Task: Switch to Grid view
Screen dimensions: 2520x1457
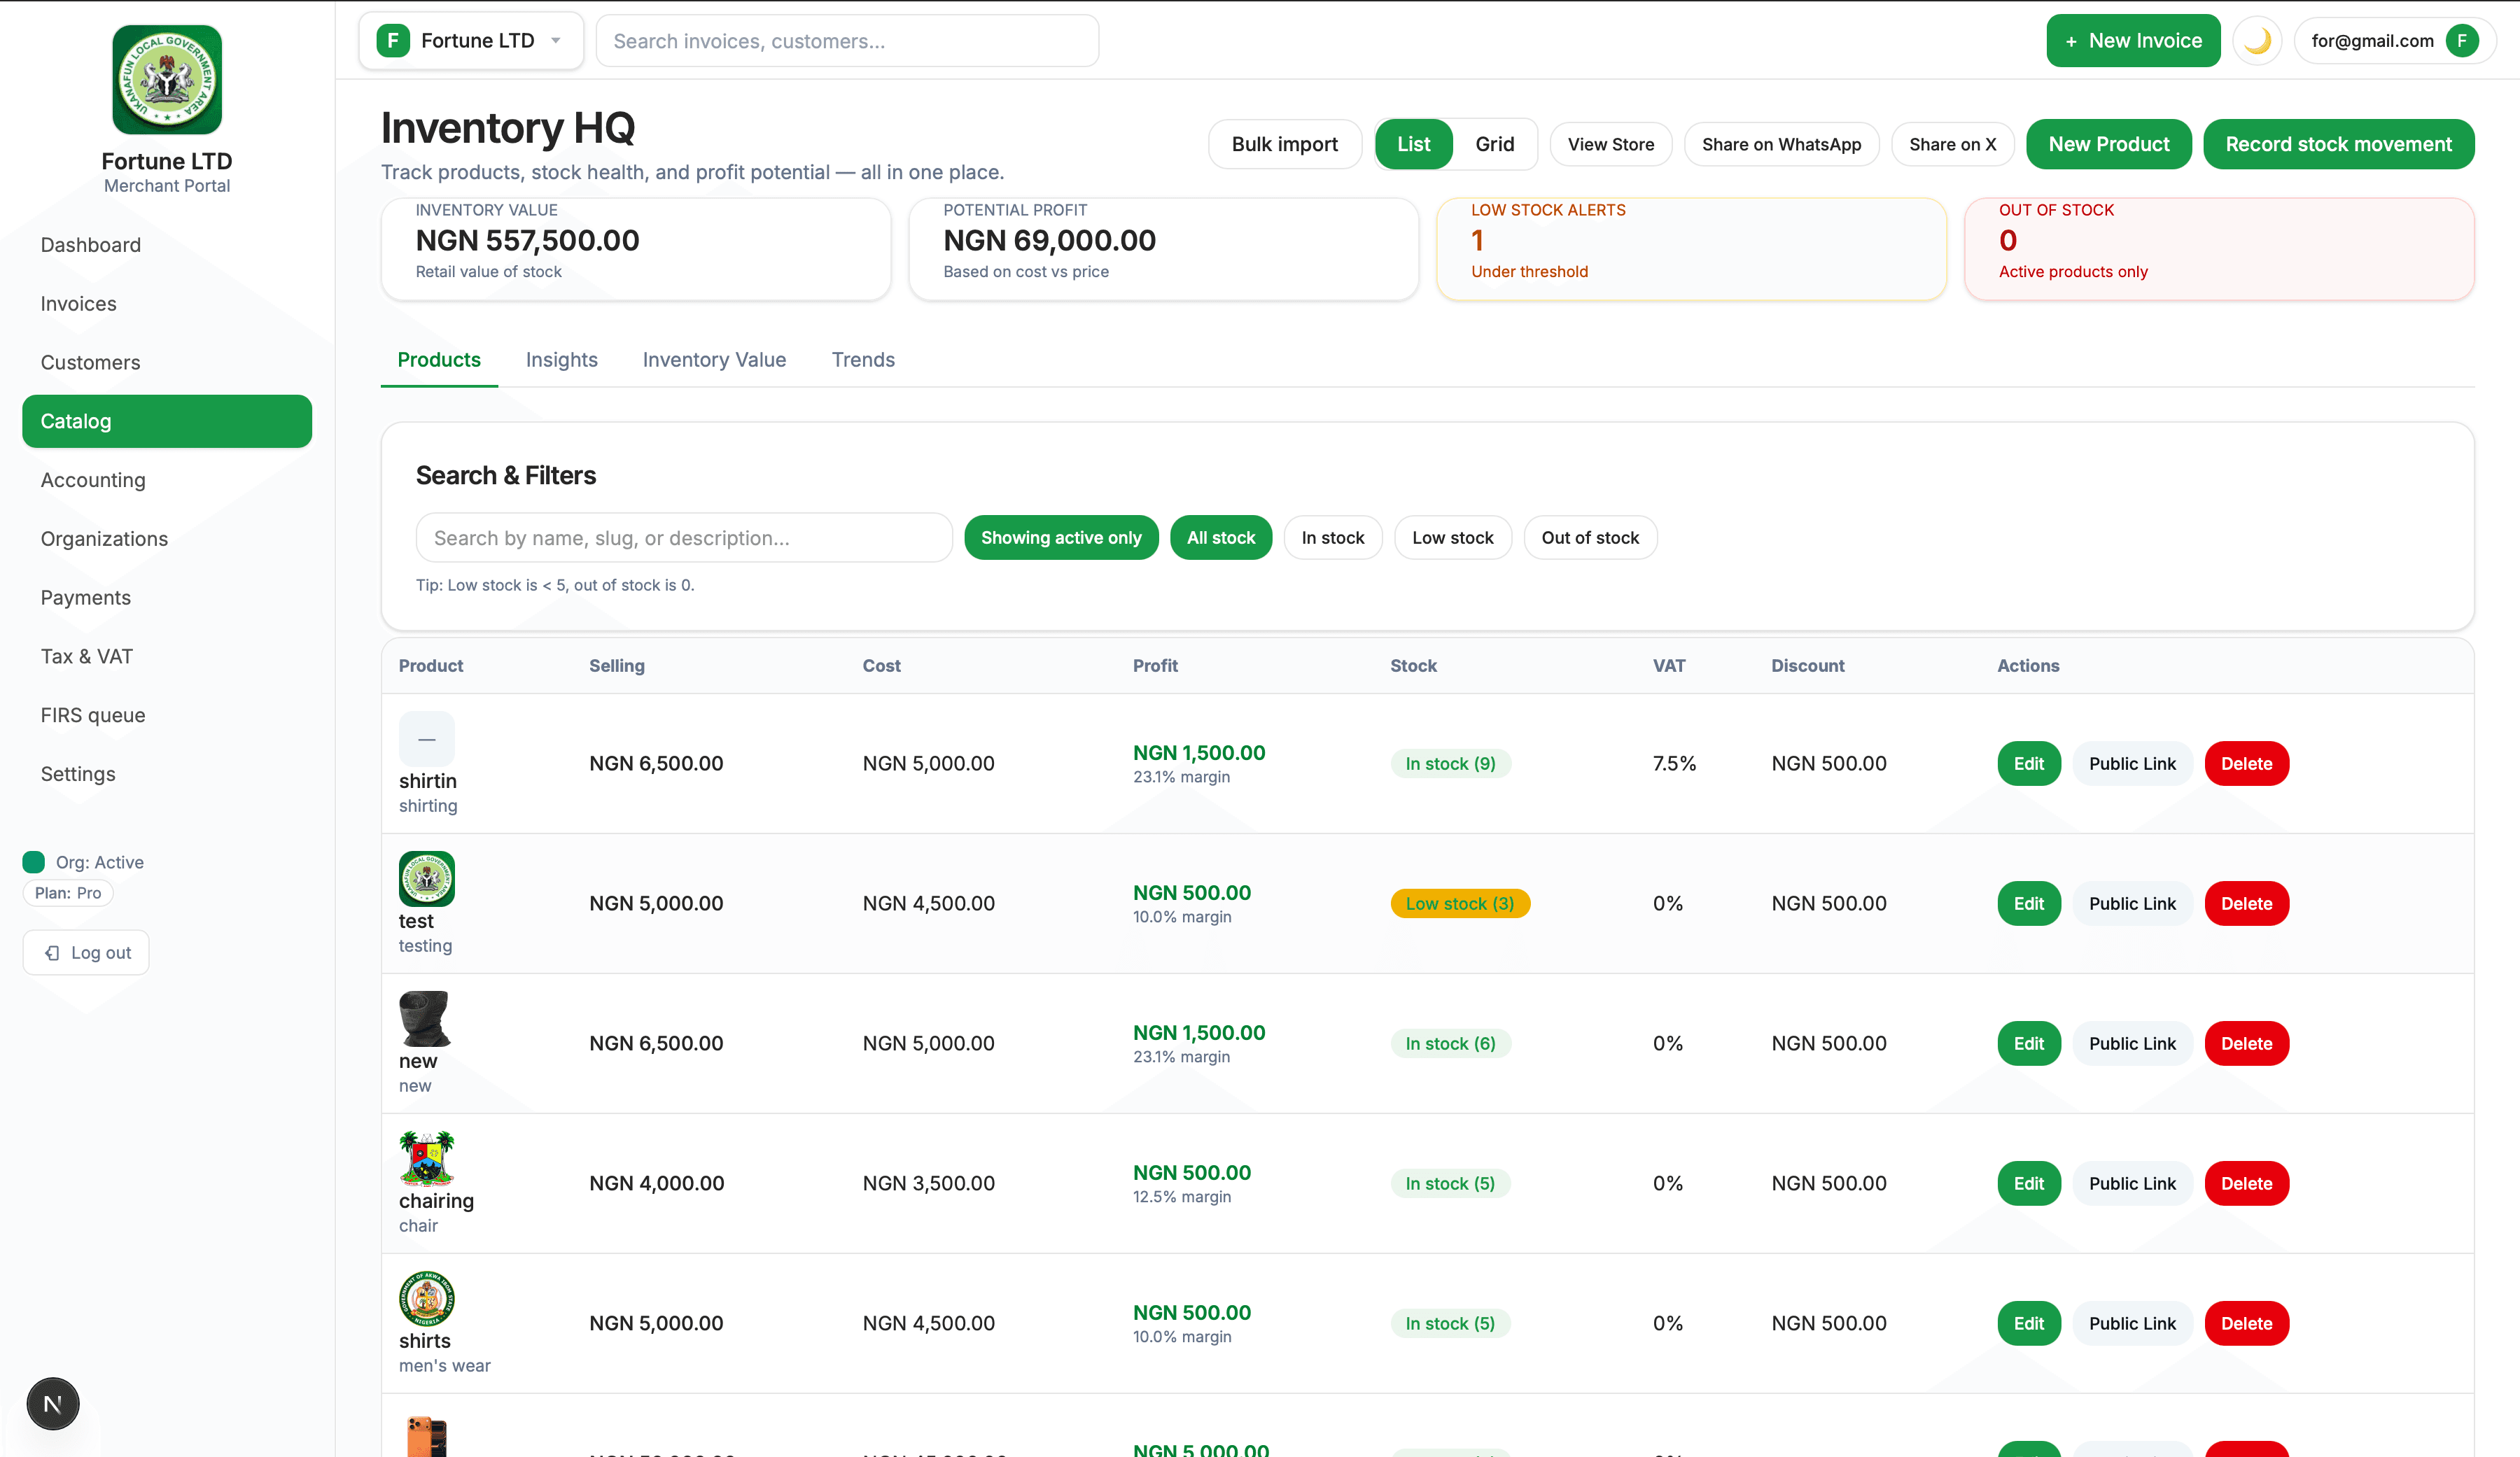Action: (1494, 144)
